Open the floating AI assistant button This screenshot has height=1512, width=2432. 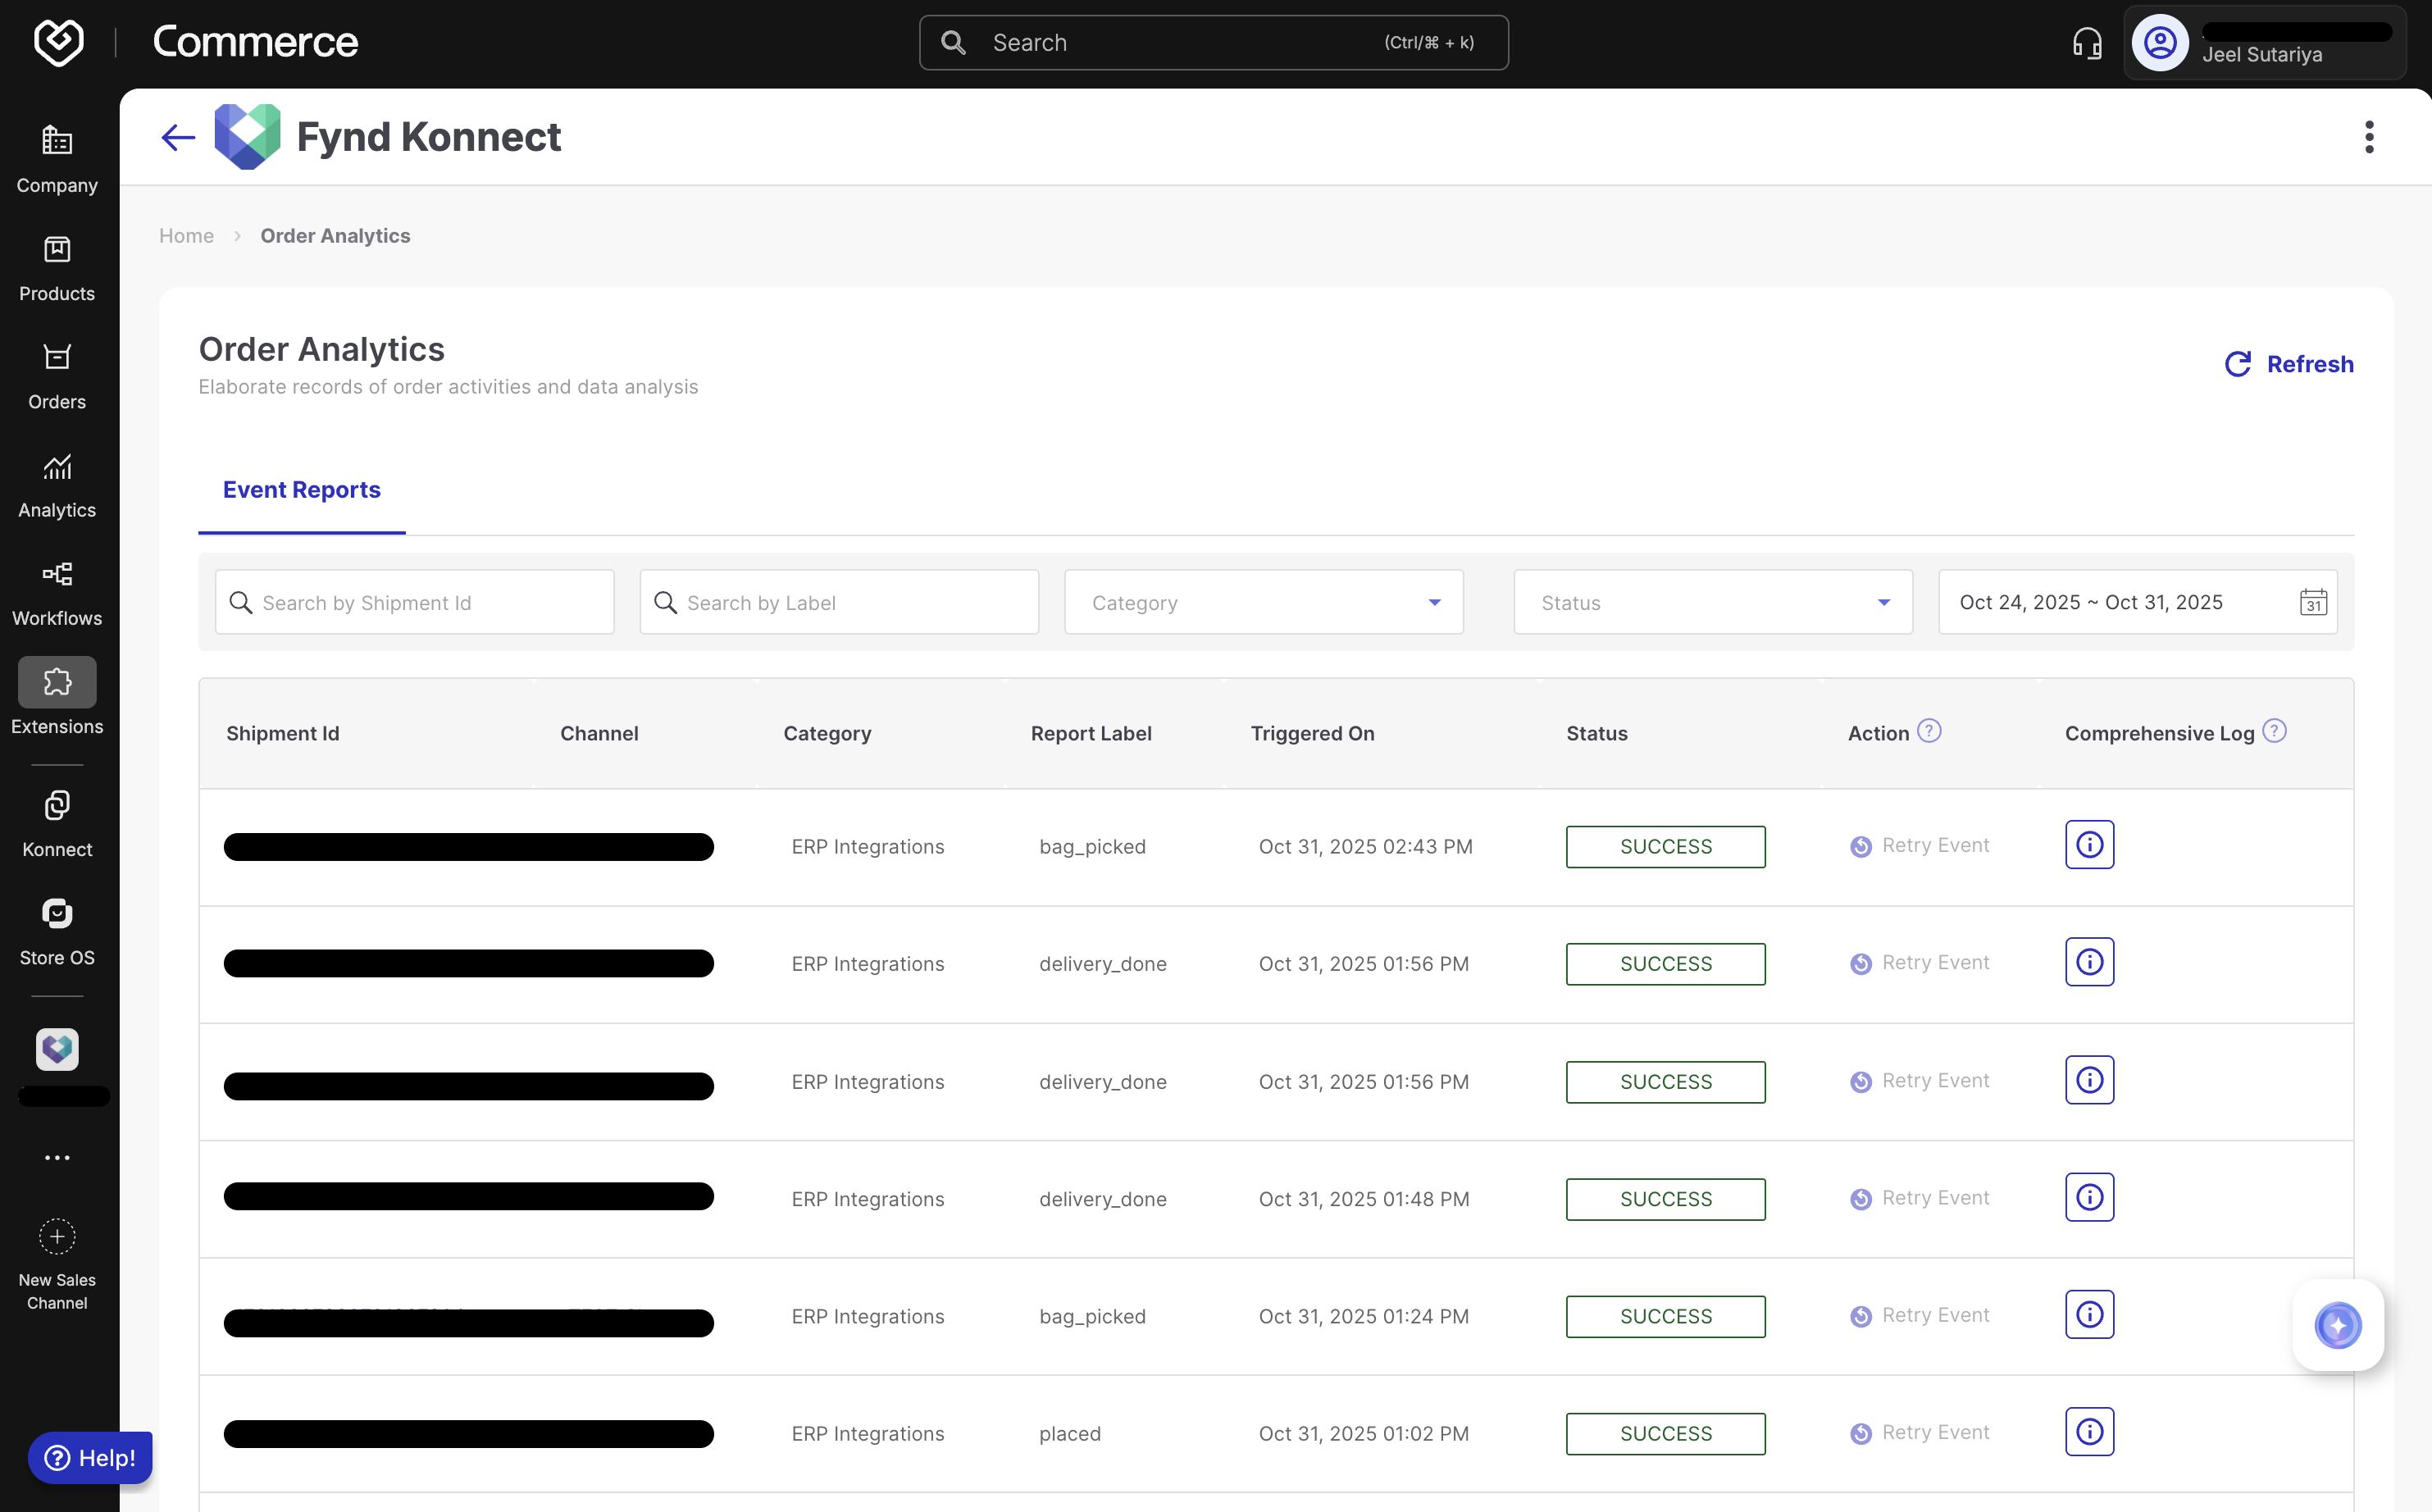point(2337,1325)
